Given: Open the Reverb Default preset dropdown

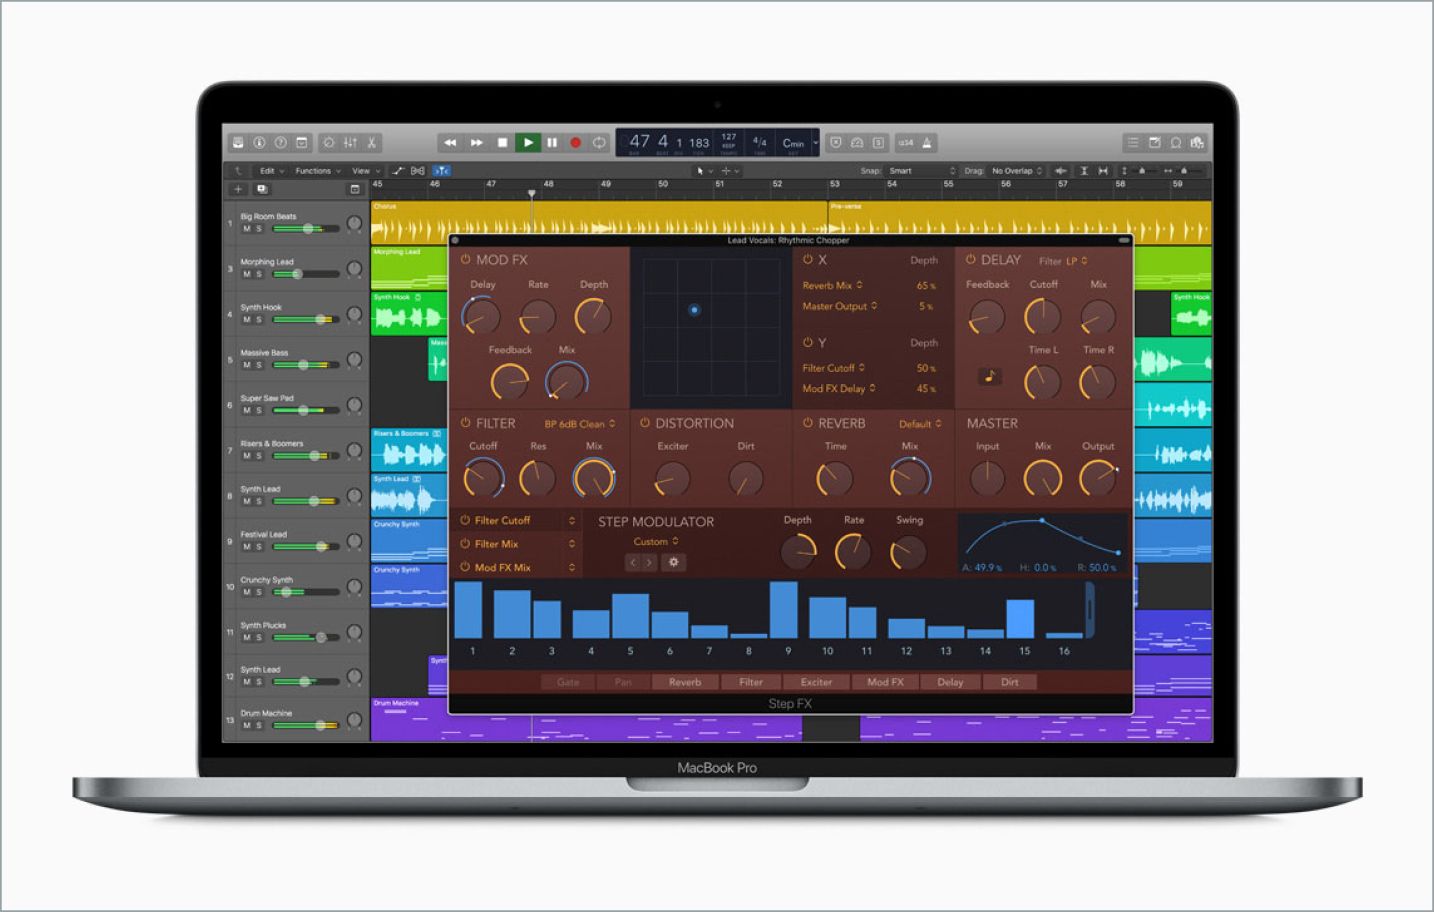Looking at the screenshot, I should point(919,424).
